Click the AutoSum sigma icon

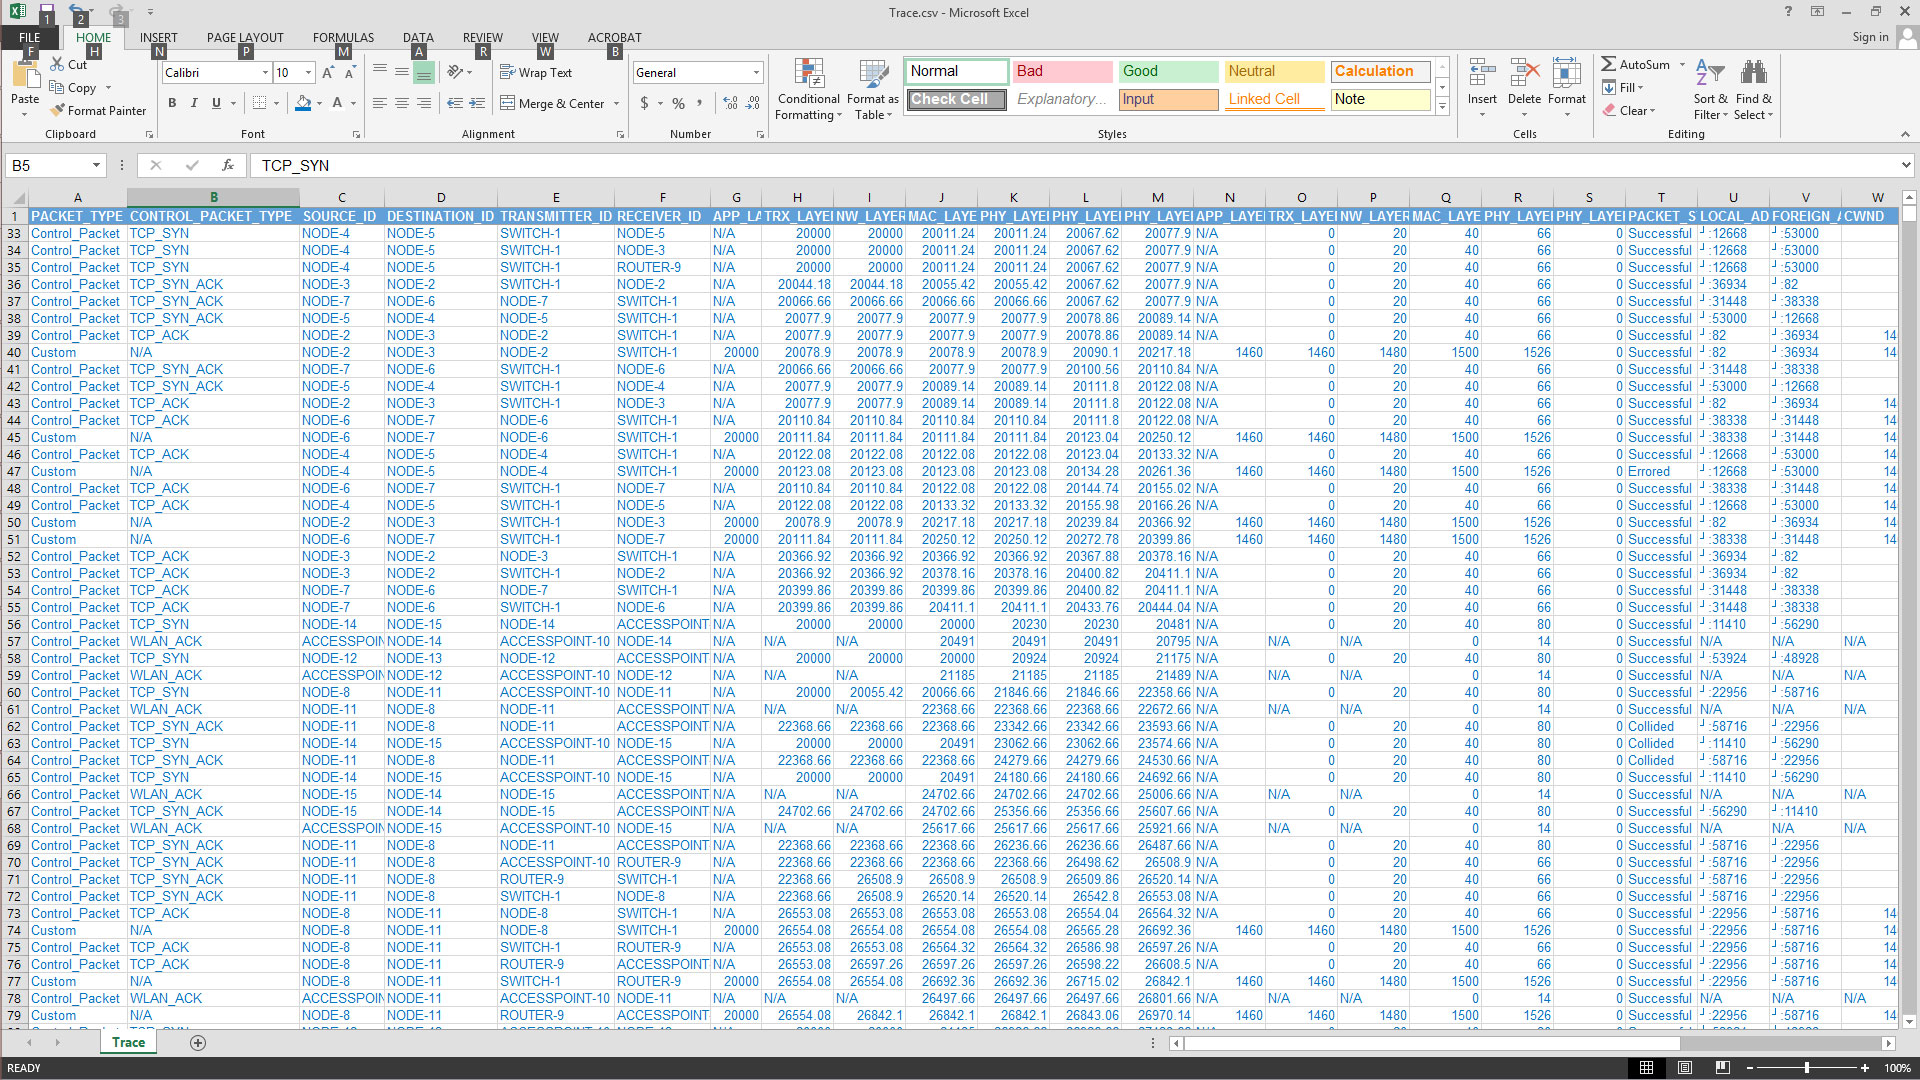[1608, 64]
